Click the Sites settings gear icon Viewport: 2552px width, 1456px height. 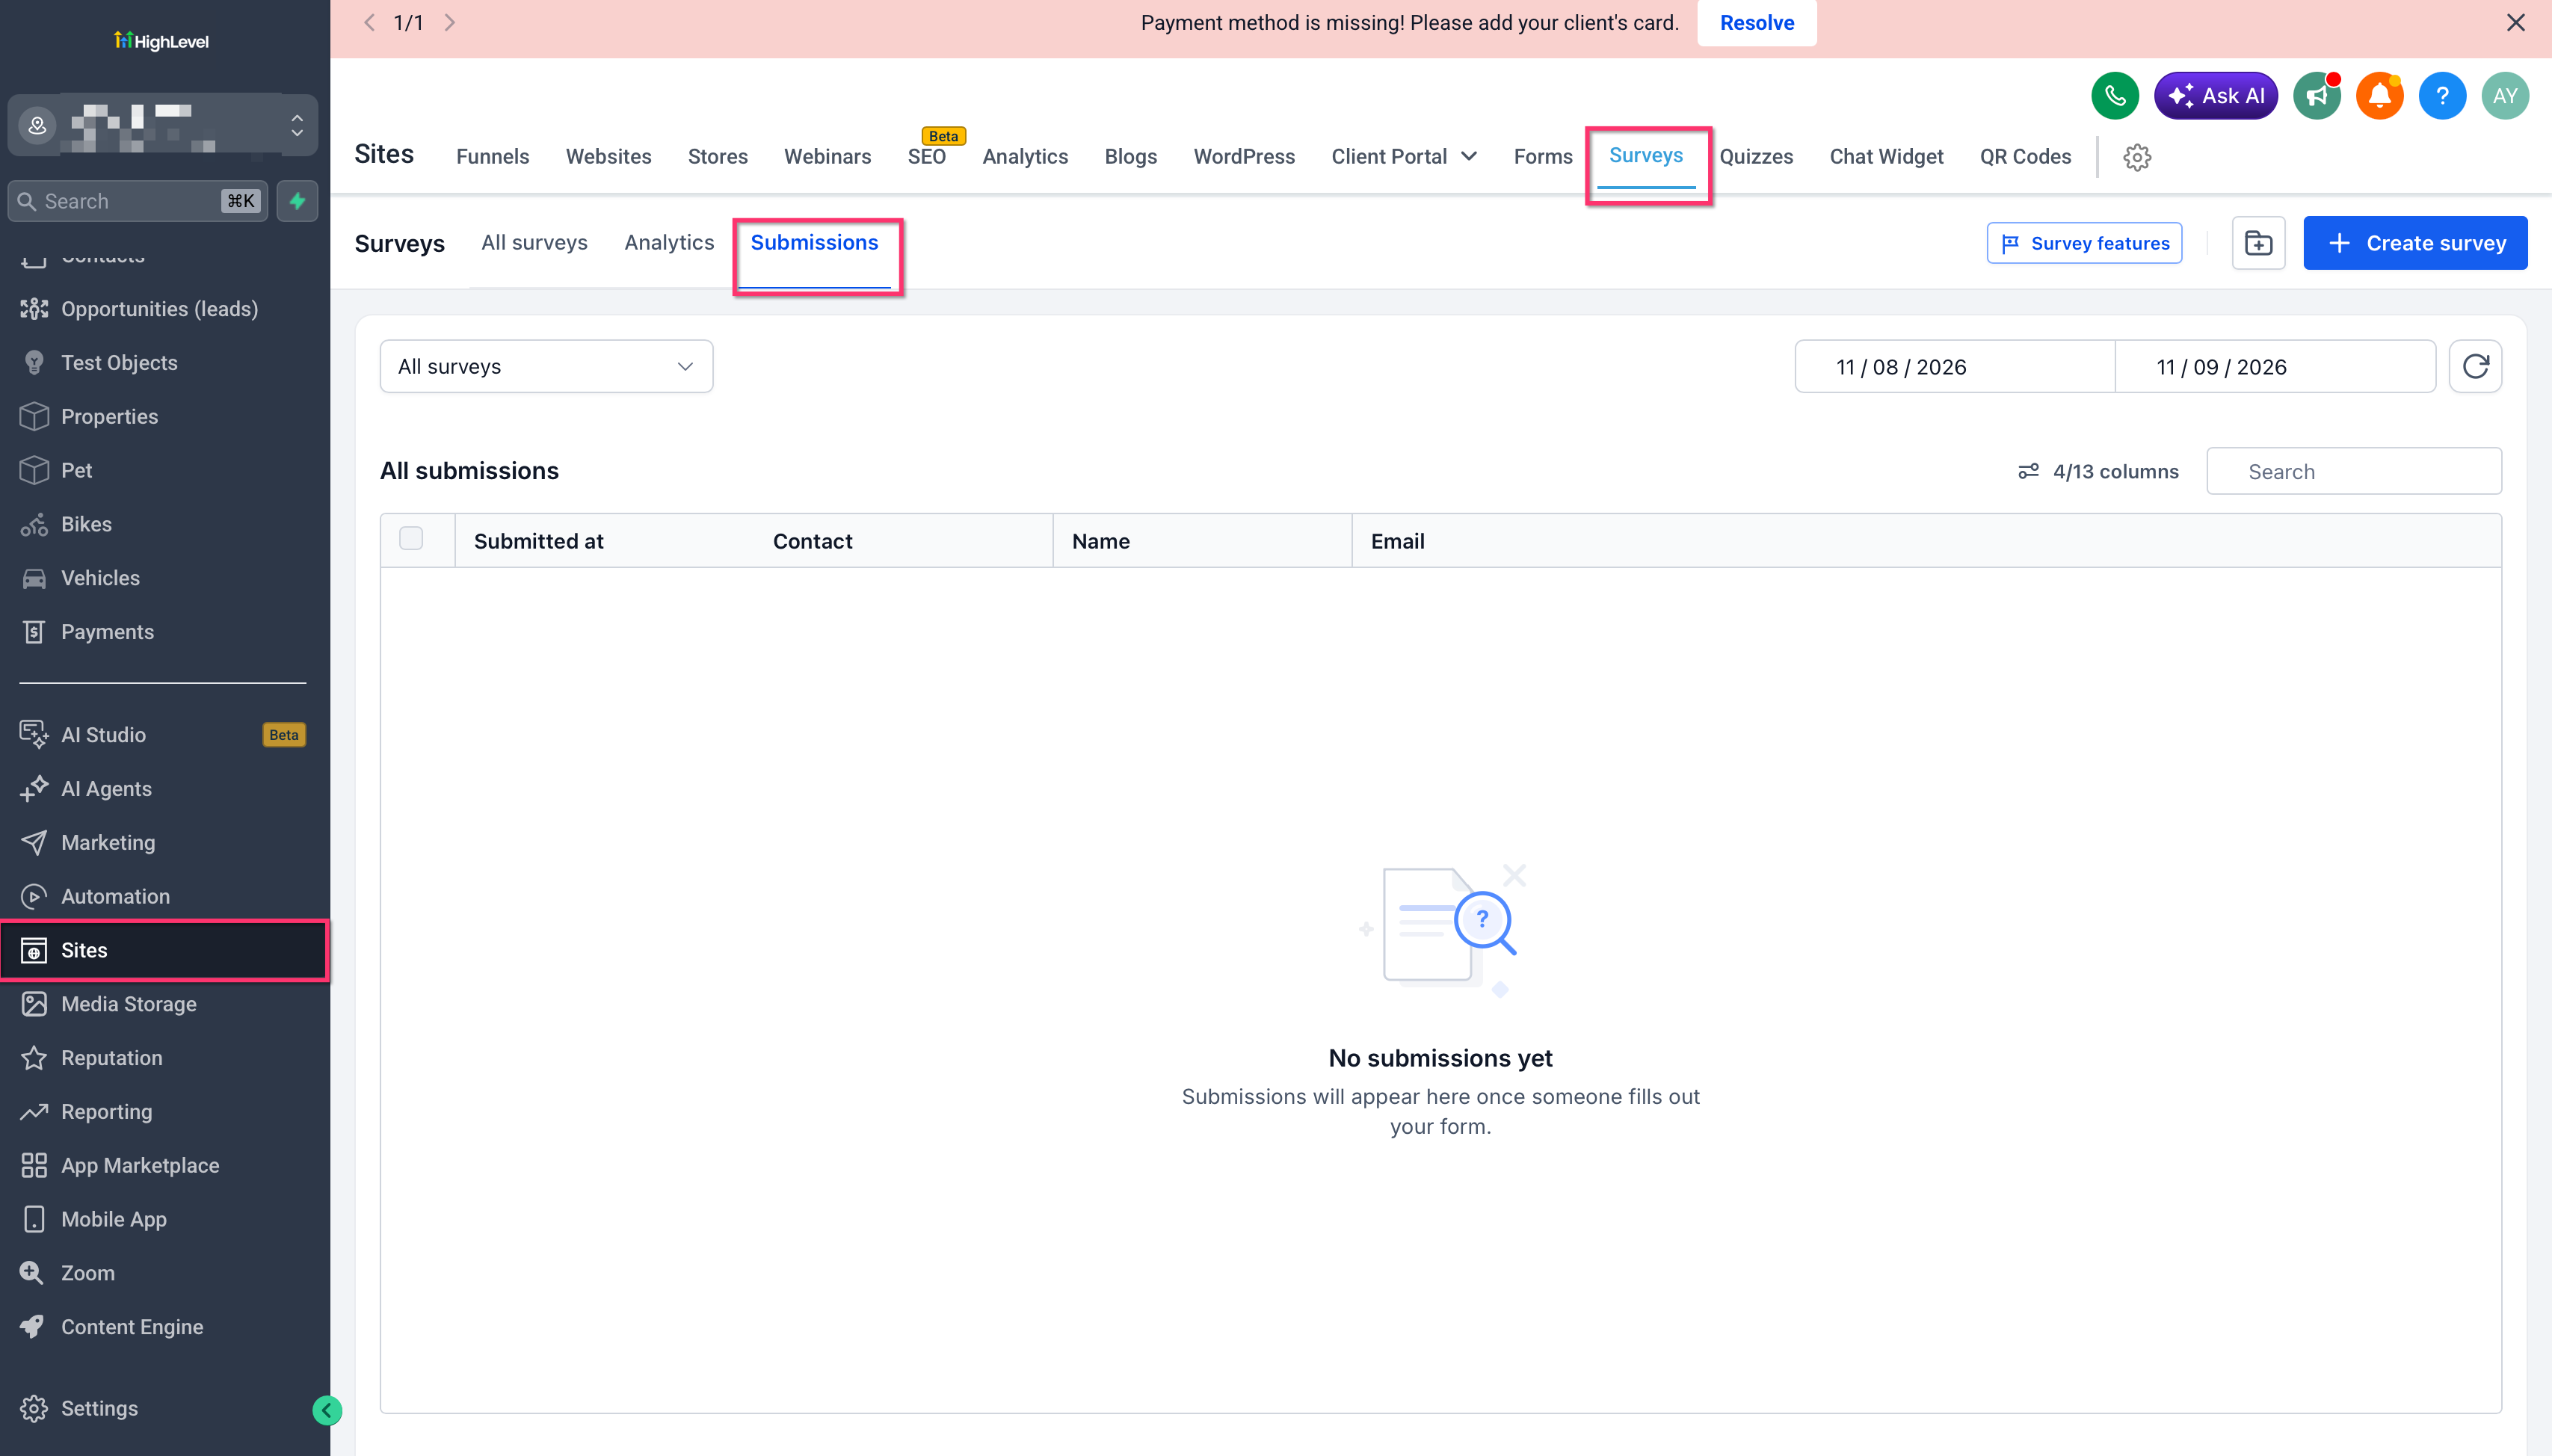pyautogui.click(x=2137, y=157)
